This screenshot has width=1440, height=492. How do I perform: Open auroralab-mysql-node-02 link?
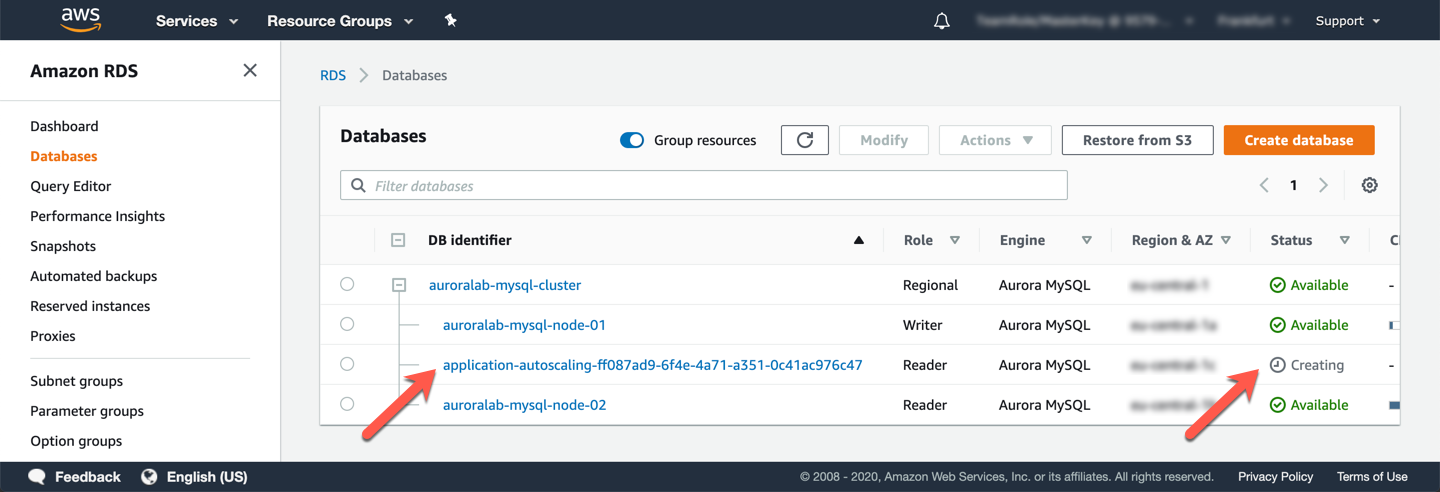tap(524, 405)
